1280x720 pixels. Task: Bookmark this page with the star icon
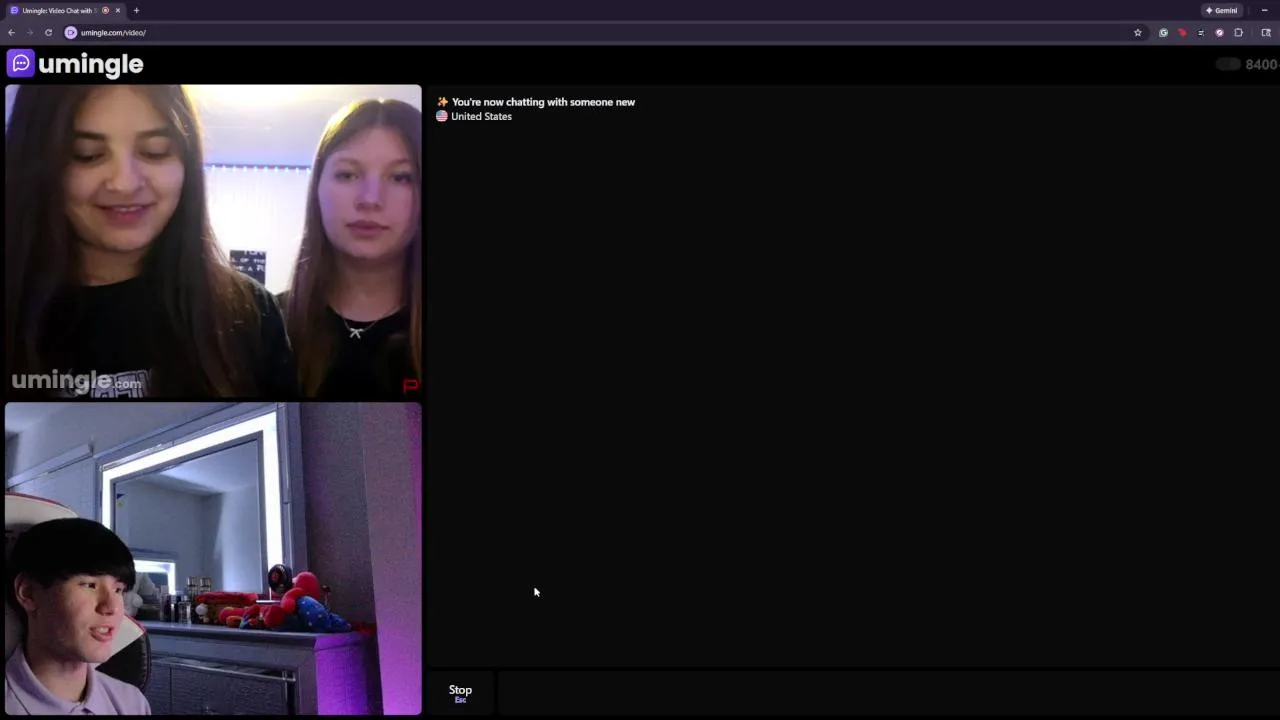coord(1137,32)
